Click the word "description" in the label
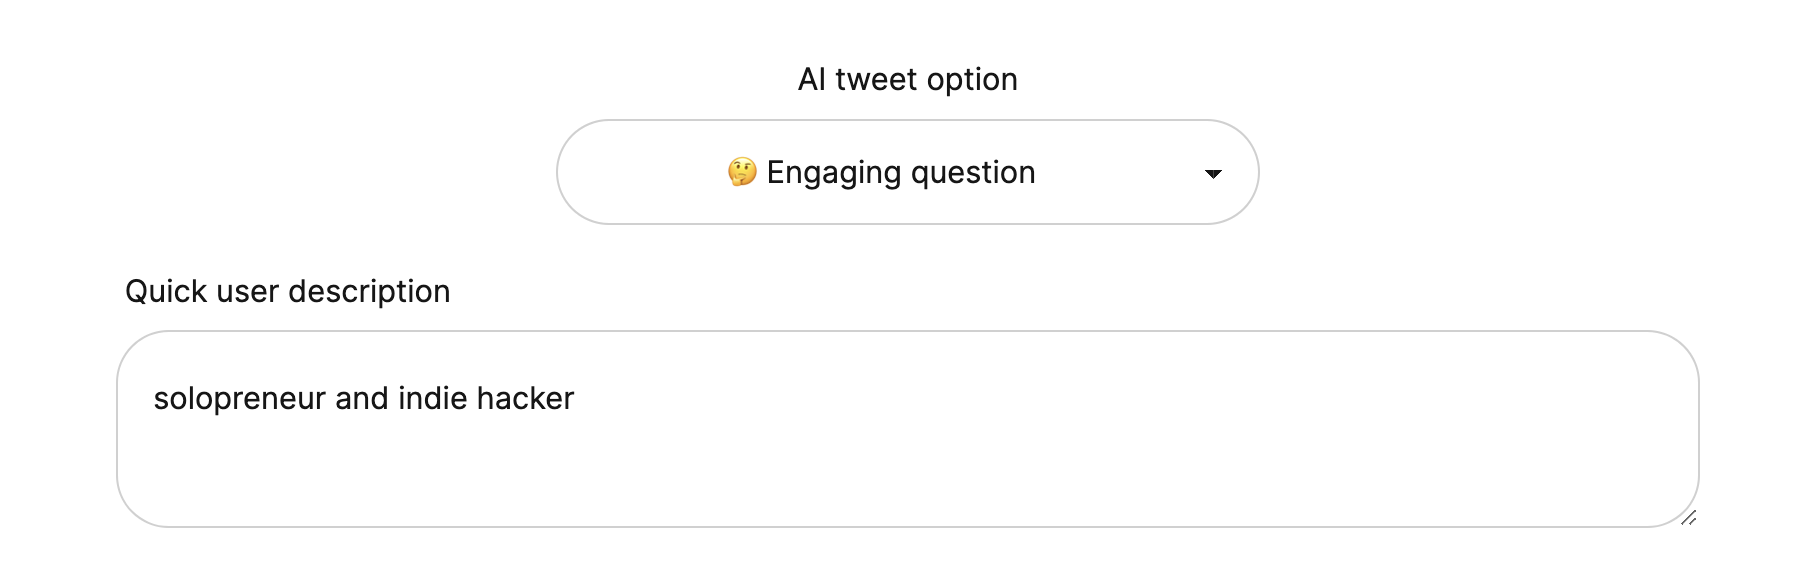 (369, 291)
